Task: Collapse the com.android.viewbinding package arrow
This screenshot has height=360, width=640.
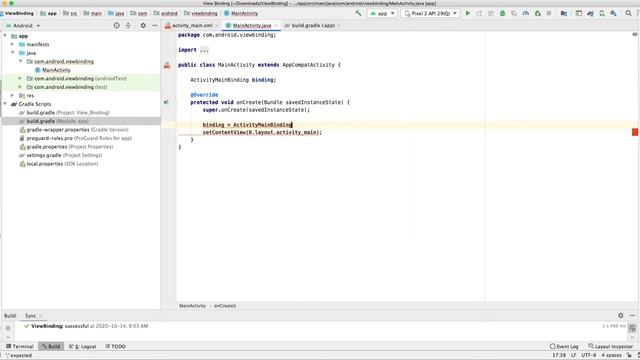Action: (20, 61)
